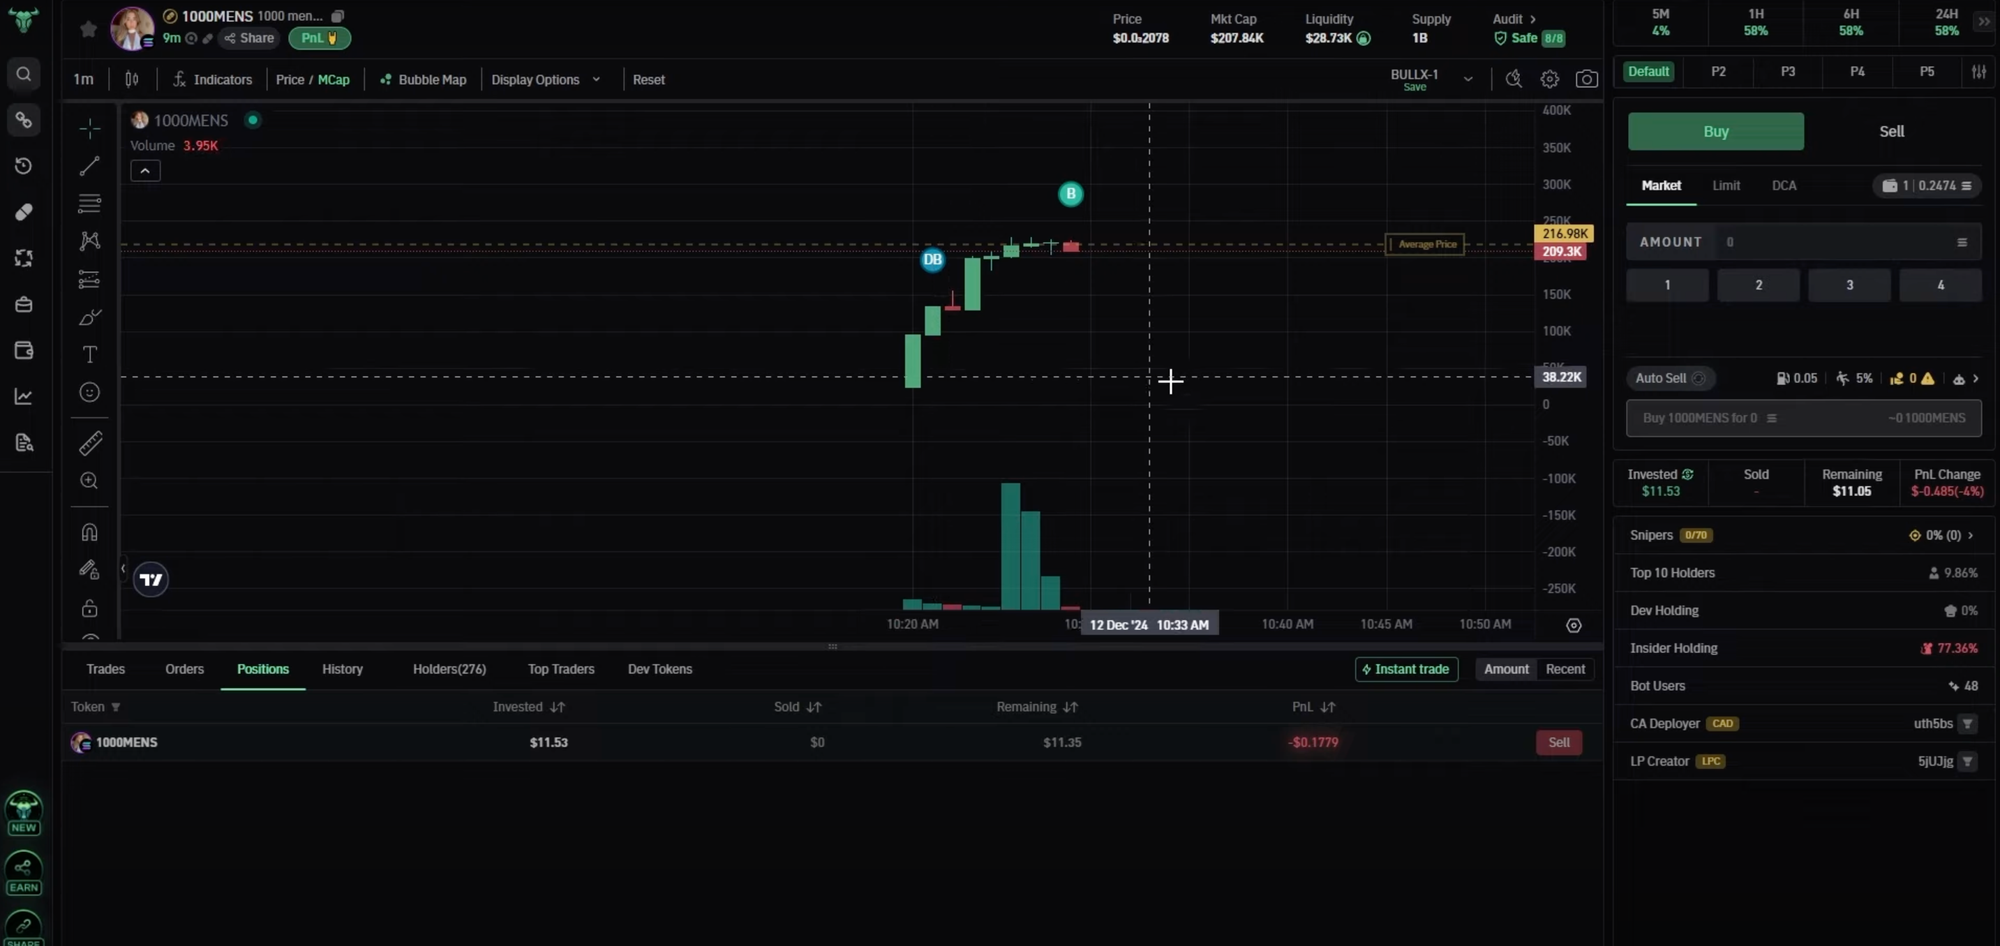Switch the trades feed to Recent
Image resolution: width=2000 pixels, height=946 pixels.
[x=1565, y=669]
